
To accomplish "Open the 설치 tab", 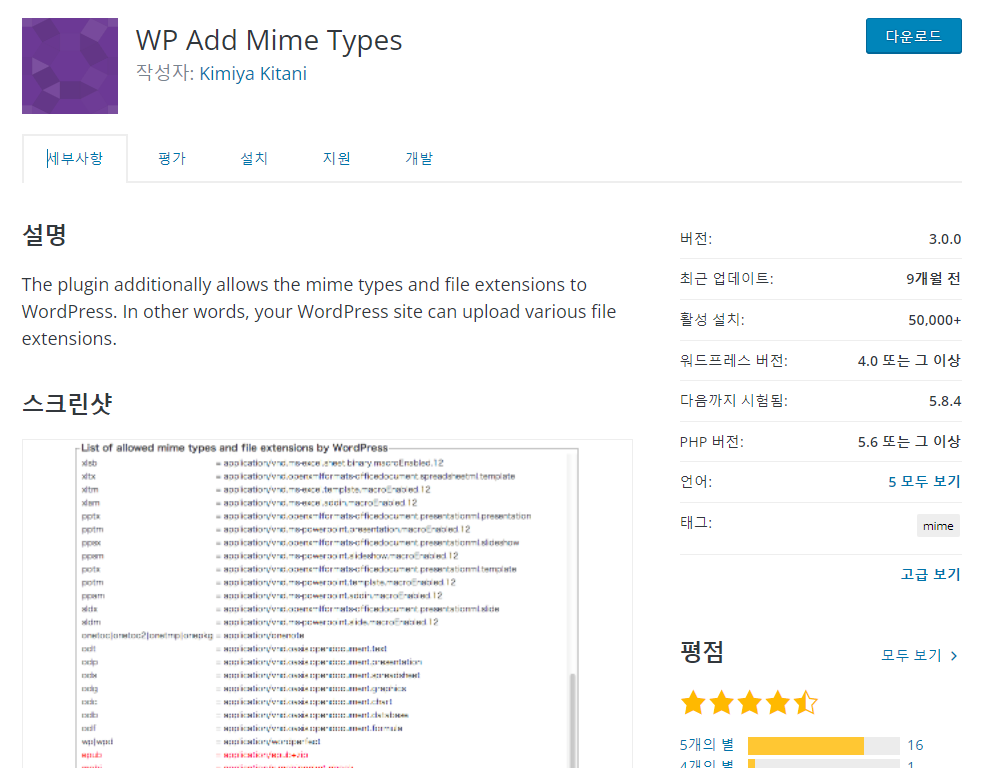I will click(254, 158).
